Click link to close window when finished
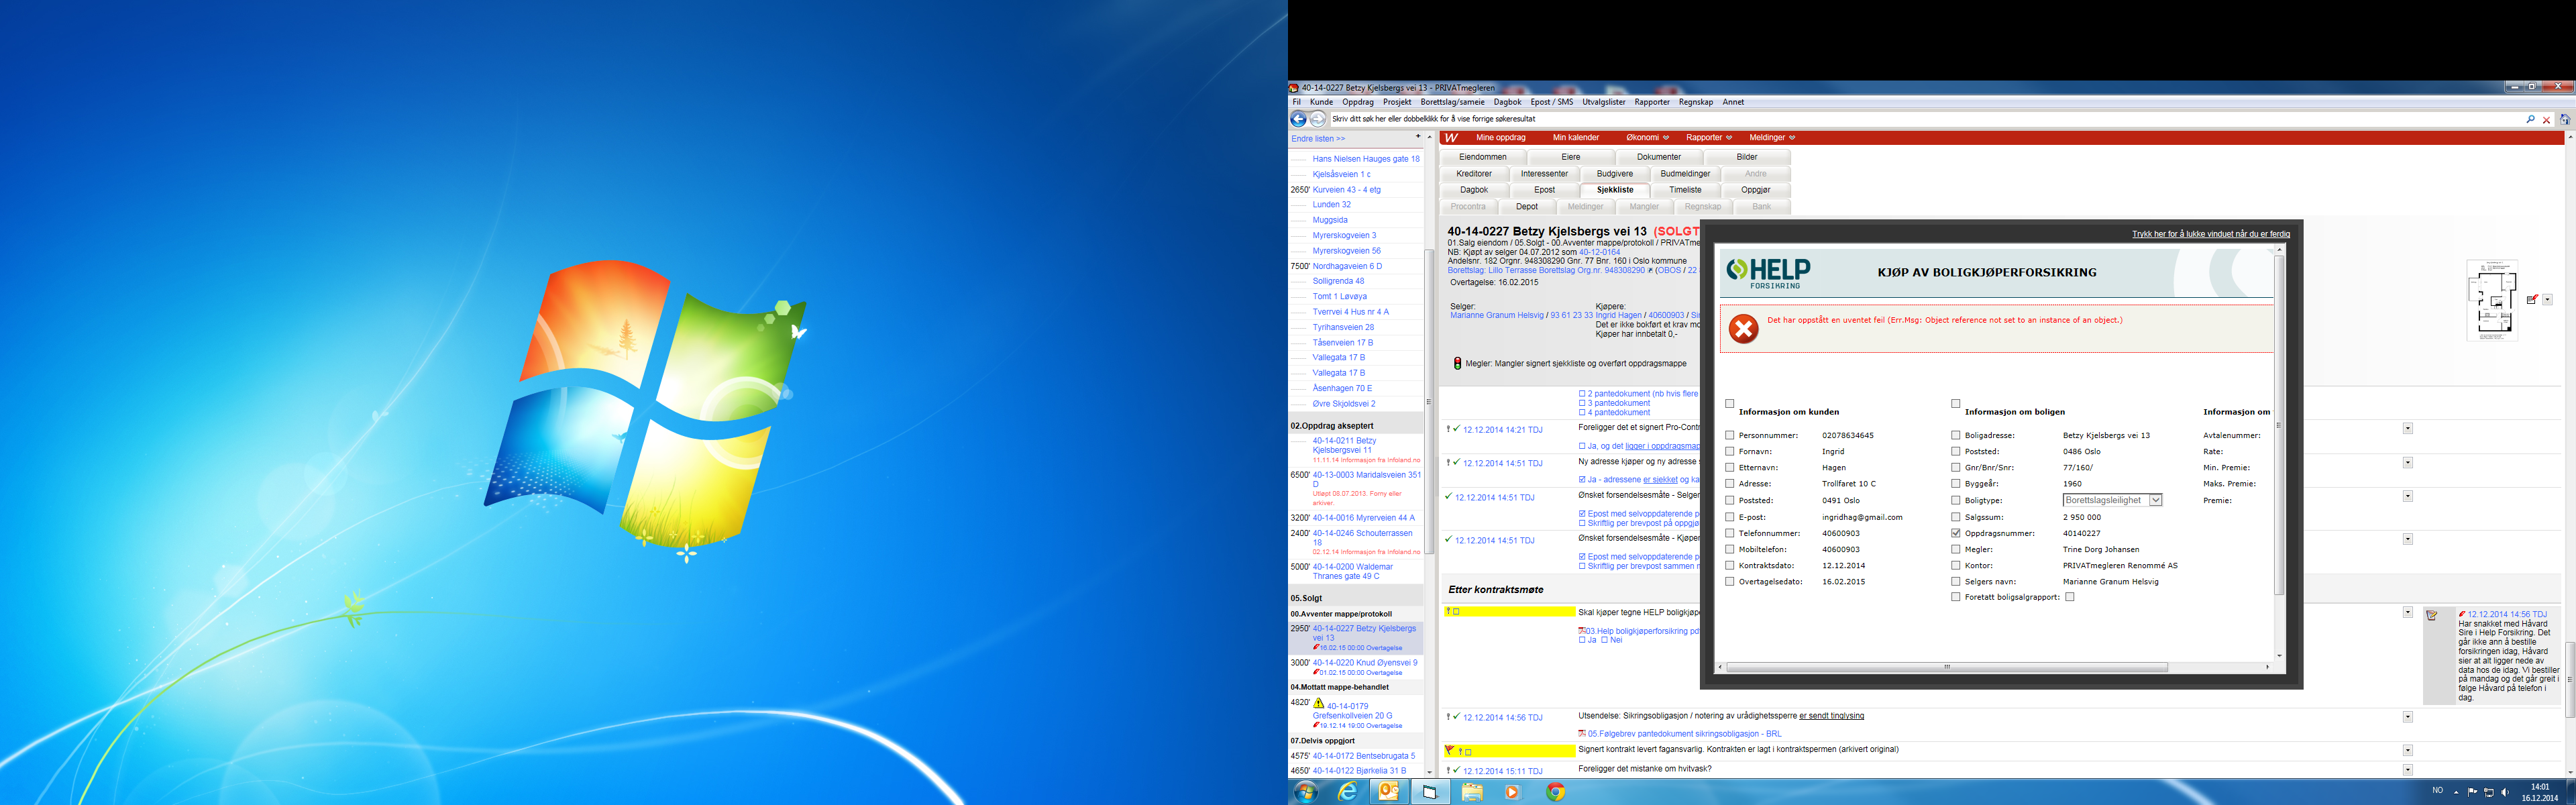2576x805 pixels. 2211,234
